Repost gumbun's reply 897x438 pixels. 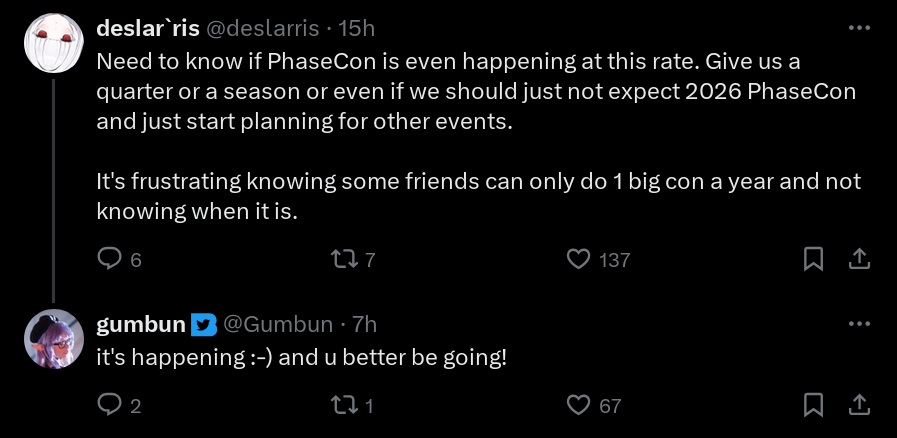(x=343, y=405)
